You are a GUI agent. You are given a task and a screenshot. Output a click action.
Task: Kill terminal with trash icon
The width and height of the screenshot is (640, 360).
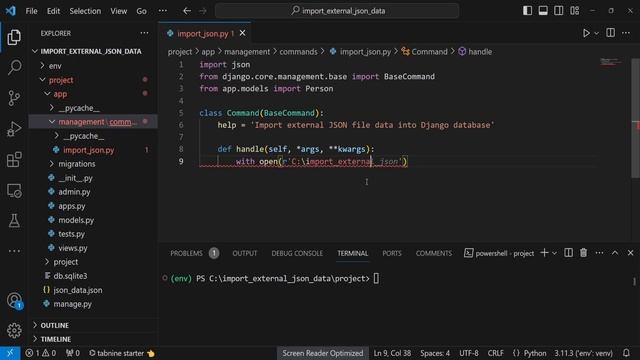[x=584, y=253]
